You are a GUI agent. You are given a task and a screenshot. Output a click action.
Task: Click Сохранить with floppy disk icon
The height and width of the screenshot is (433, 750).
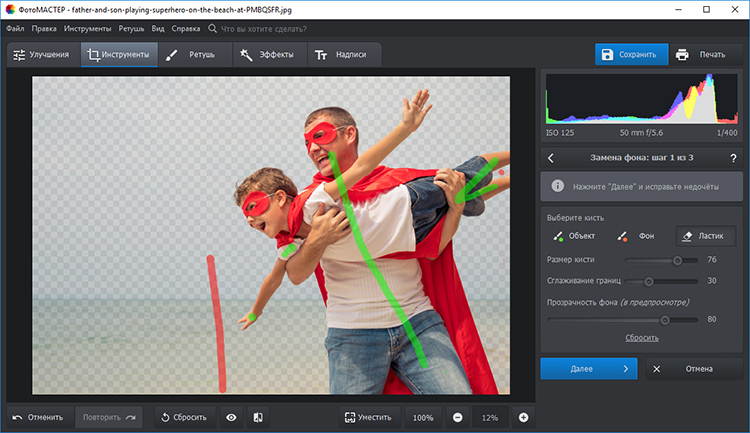628,54
